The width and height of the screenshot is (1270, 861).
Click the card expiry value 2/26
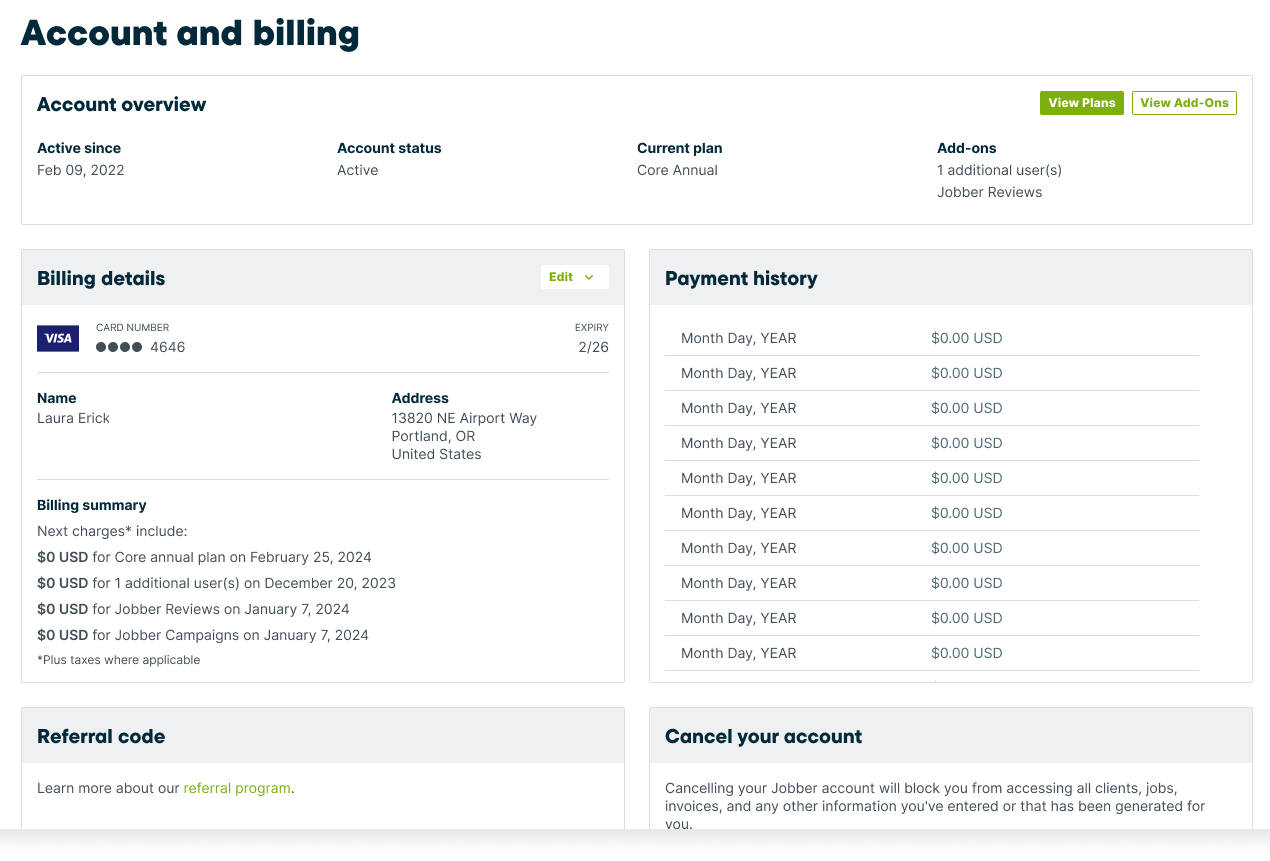593,347
